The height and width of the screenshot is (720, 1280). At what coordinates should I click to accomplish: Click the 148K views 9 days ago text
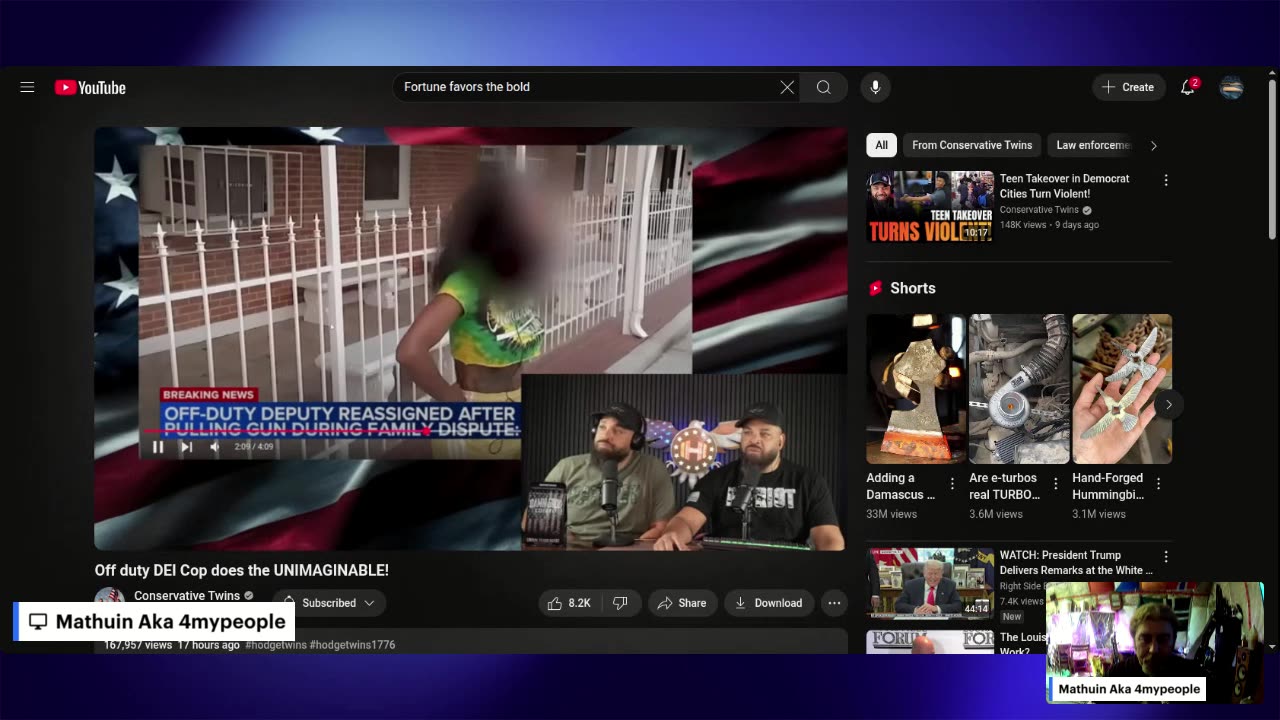coord(1049,225)
